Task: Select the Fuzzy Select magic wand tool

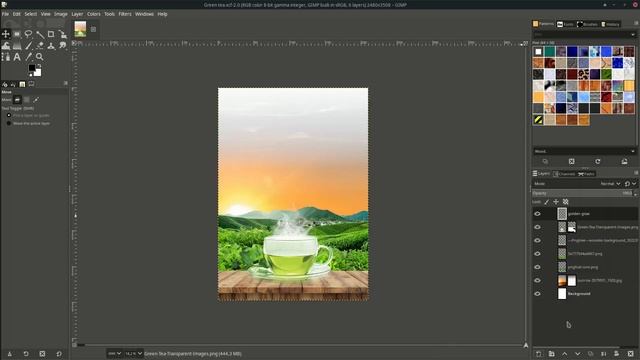Action: click(40, 34)
